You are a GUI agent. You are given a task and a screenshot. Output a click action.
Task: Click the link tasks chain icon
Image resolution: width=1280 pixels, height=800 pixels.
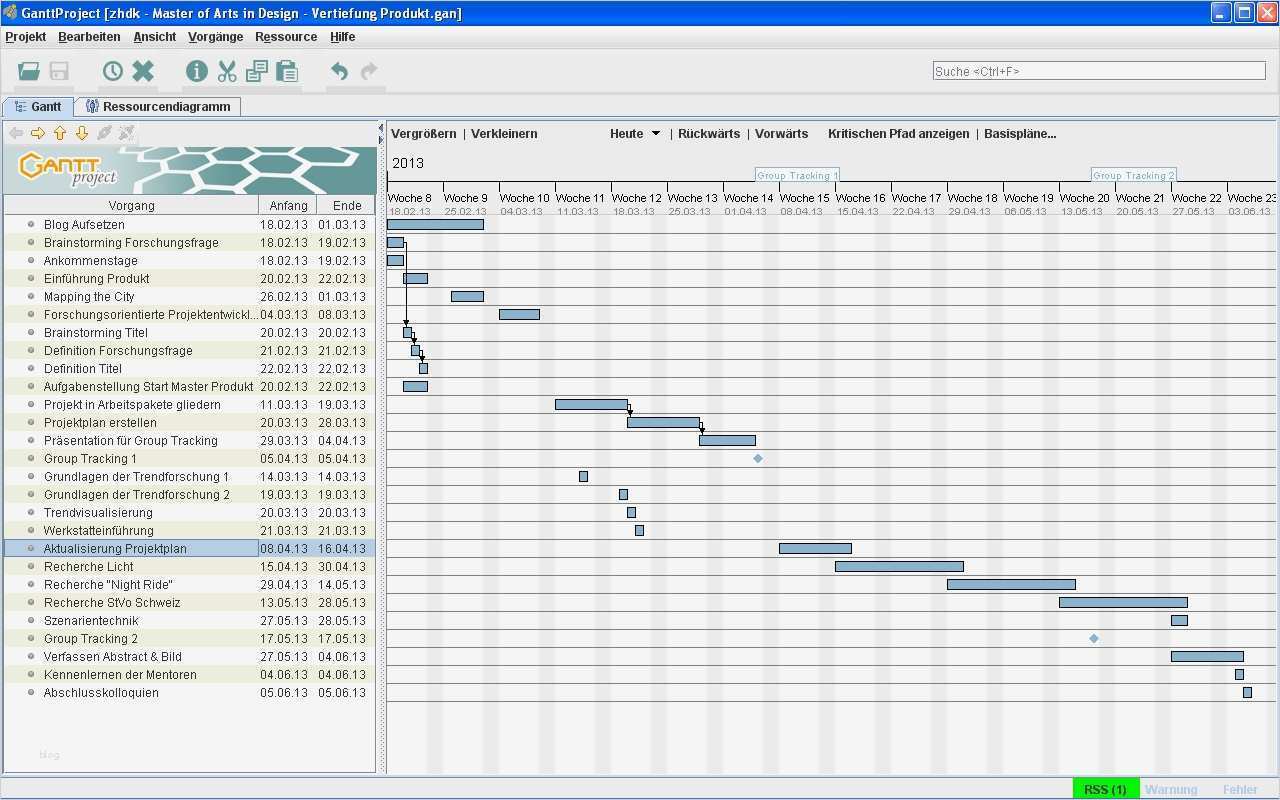tap(104, 133)
